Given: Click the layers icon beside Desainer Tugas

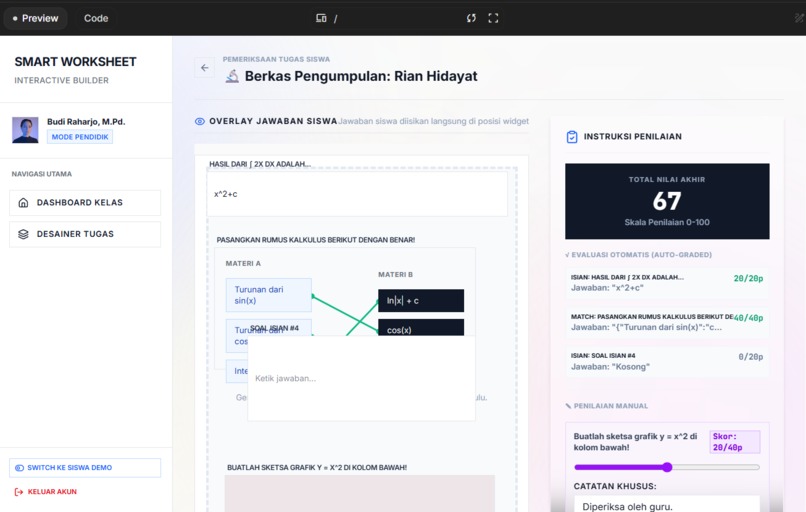Looking at the screenshot, I should [23, 234].
